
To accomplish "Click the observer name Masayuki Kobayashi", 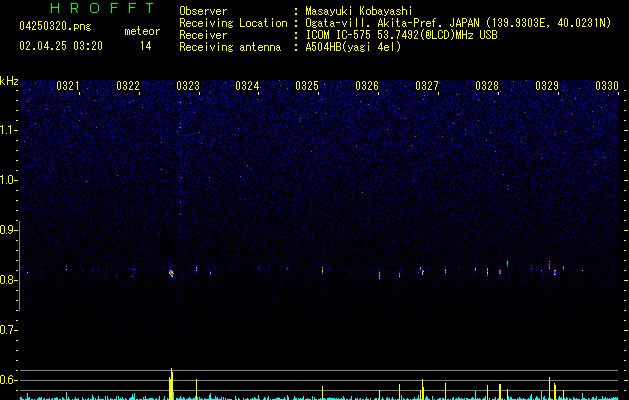I will tap(359, 11).
